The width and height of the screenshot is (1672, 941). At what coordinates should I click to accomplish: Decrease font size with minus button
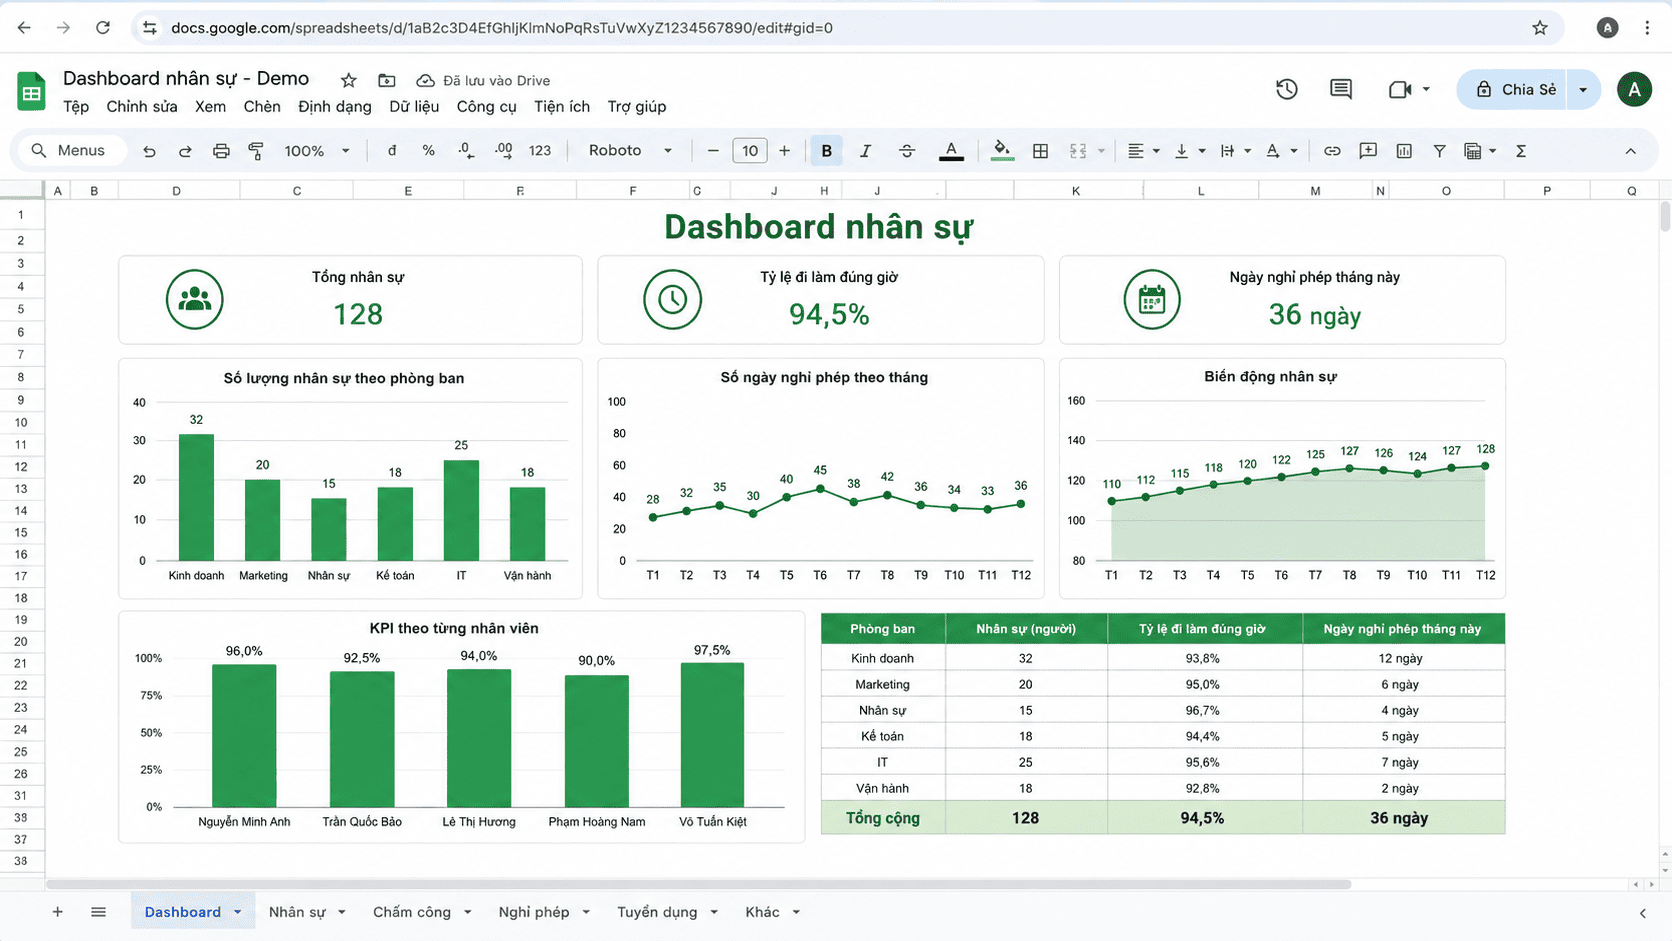pos(713,151)
